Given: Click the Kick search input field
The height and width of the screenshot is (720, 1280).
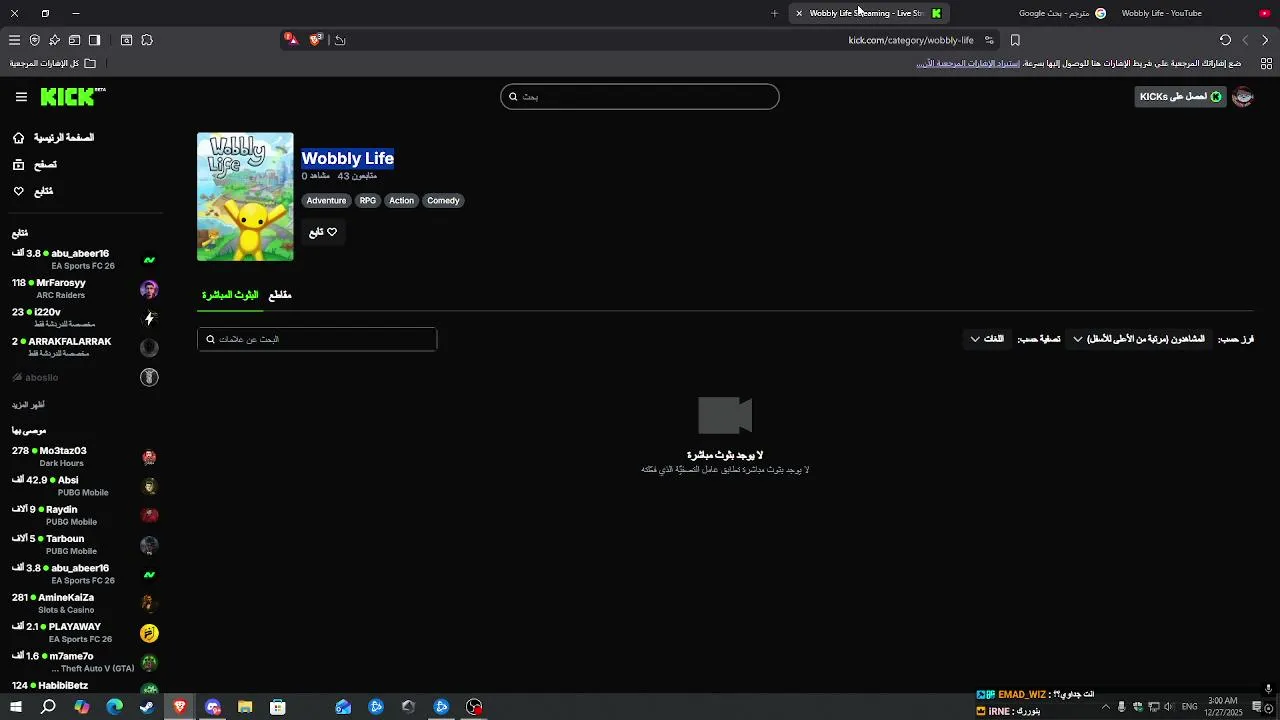Looking at the screenshot, I should (x=640, y=97).
